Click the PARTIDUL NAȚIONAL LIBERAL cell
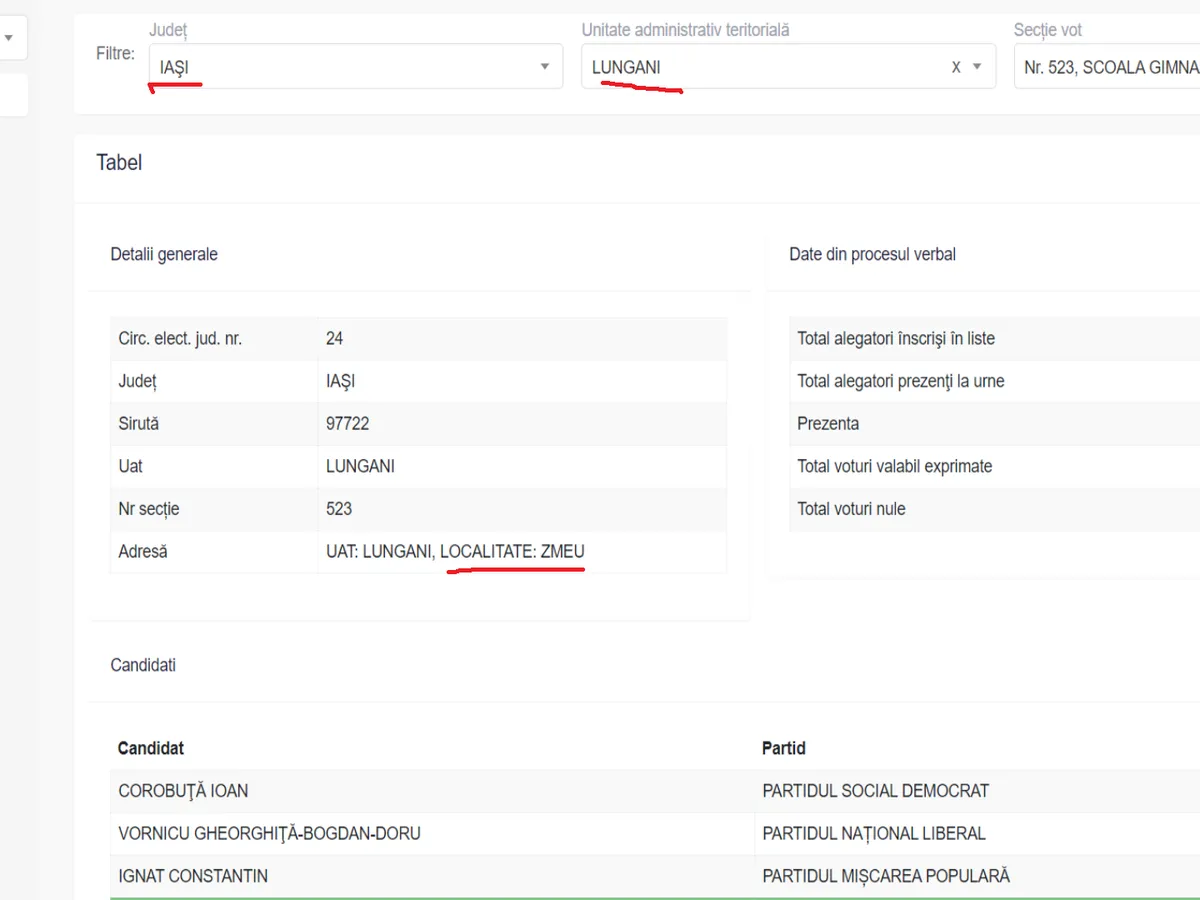The image size is (1200, 900). [x=874, y=833]
